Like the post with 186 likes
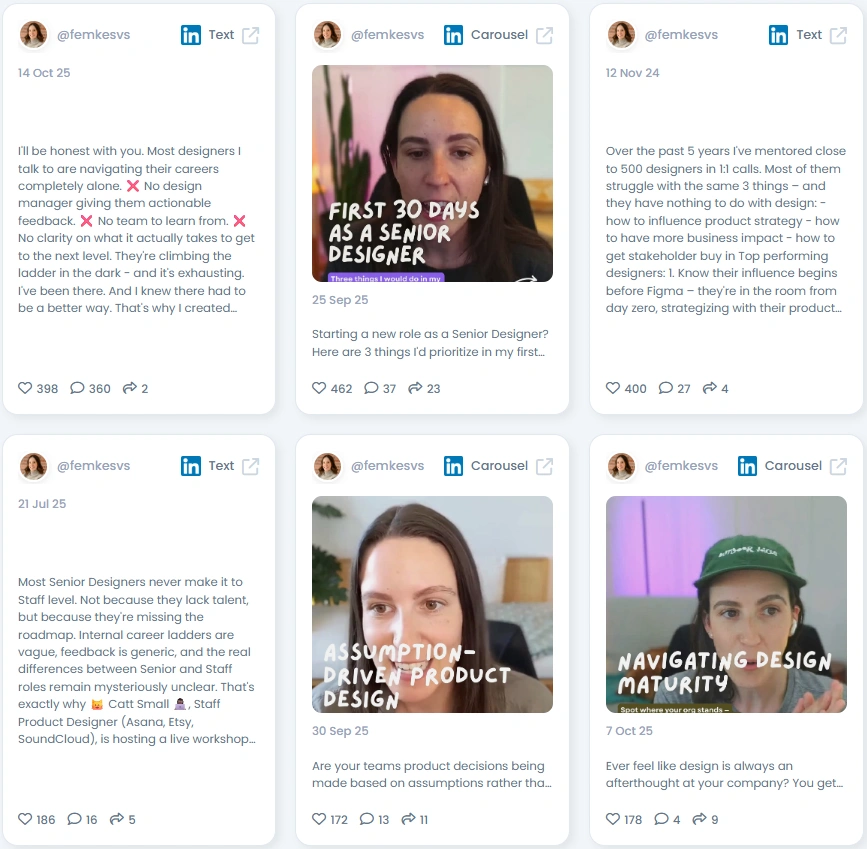 click(x=25, y=819)
